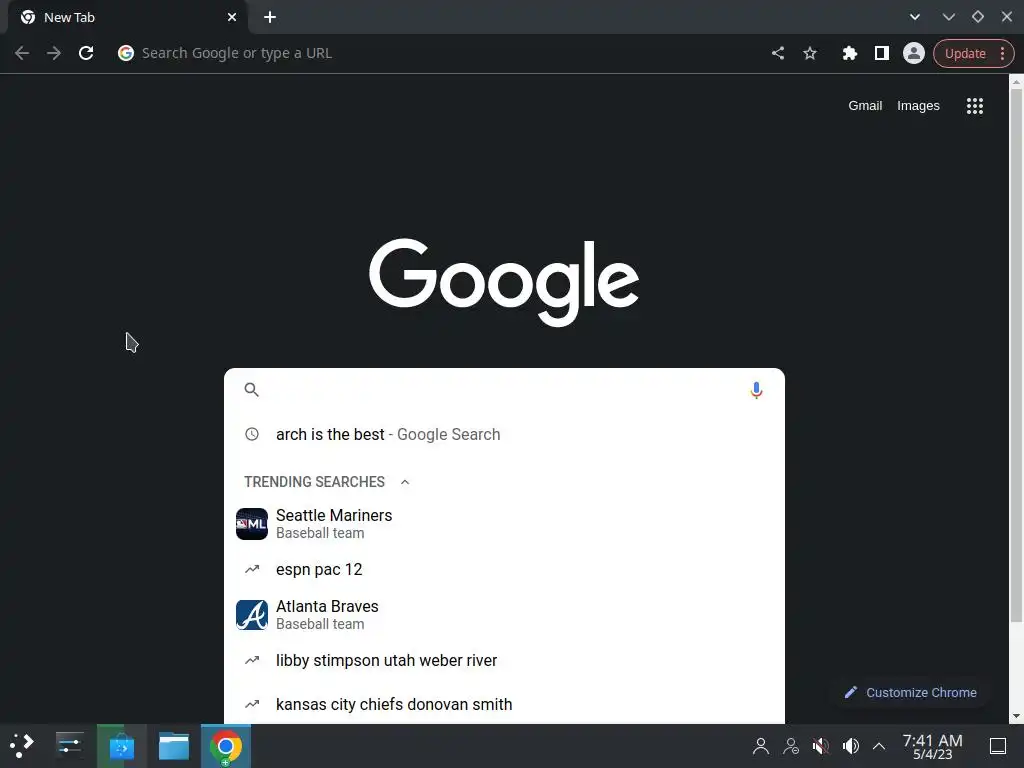Click the share page icon
Image resolution: width=1024 pixels, height=768 pixels.
click(x=777, y=53)
